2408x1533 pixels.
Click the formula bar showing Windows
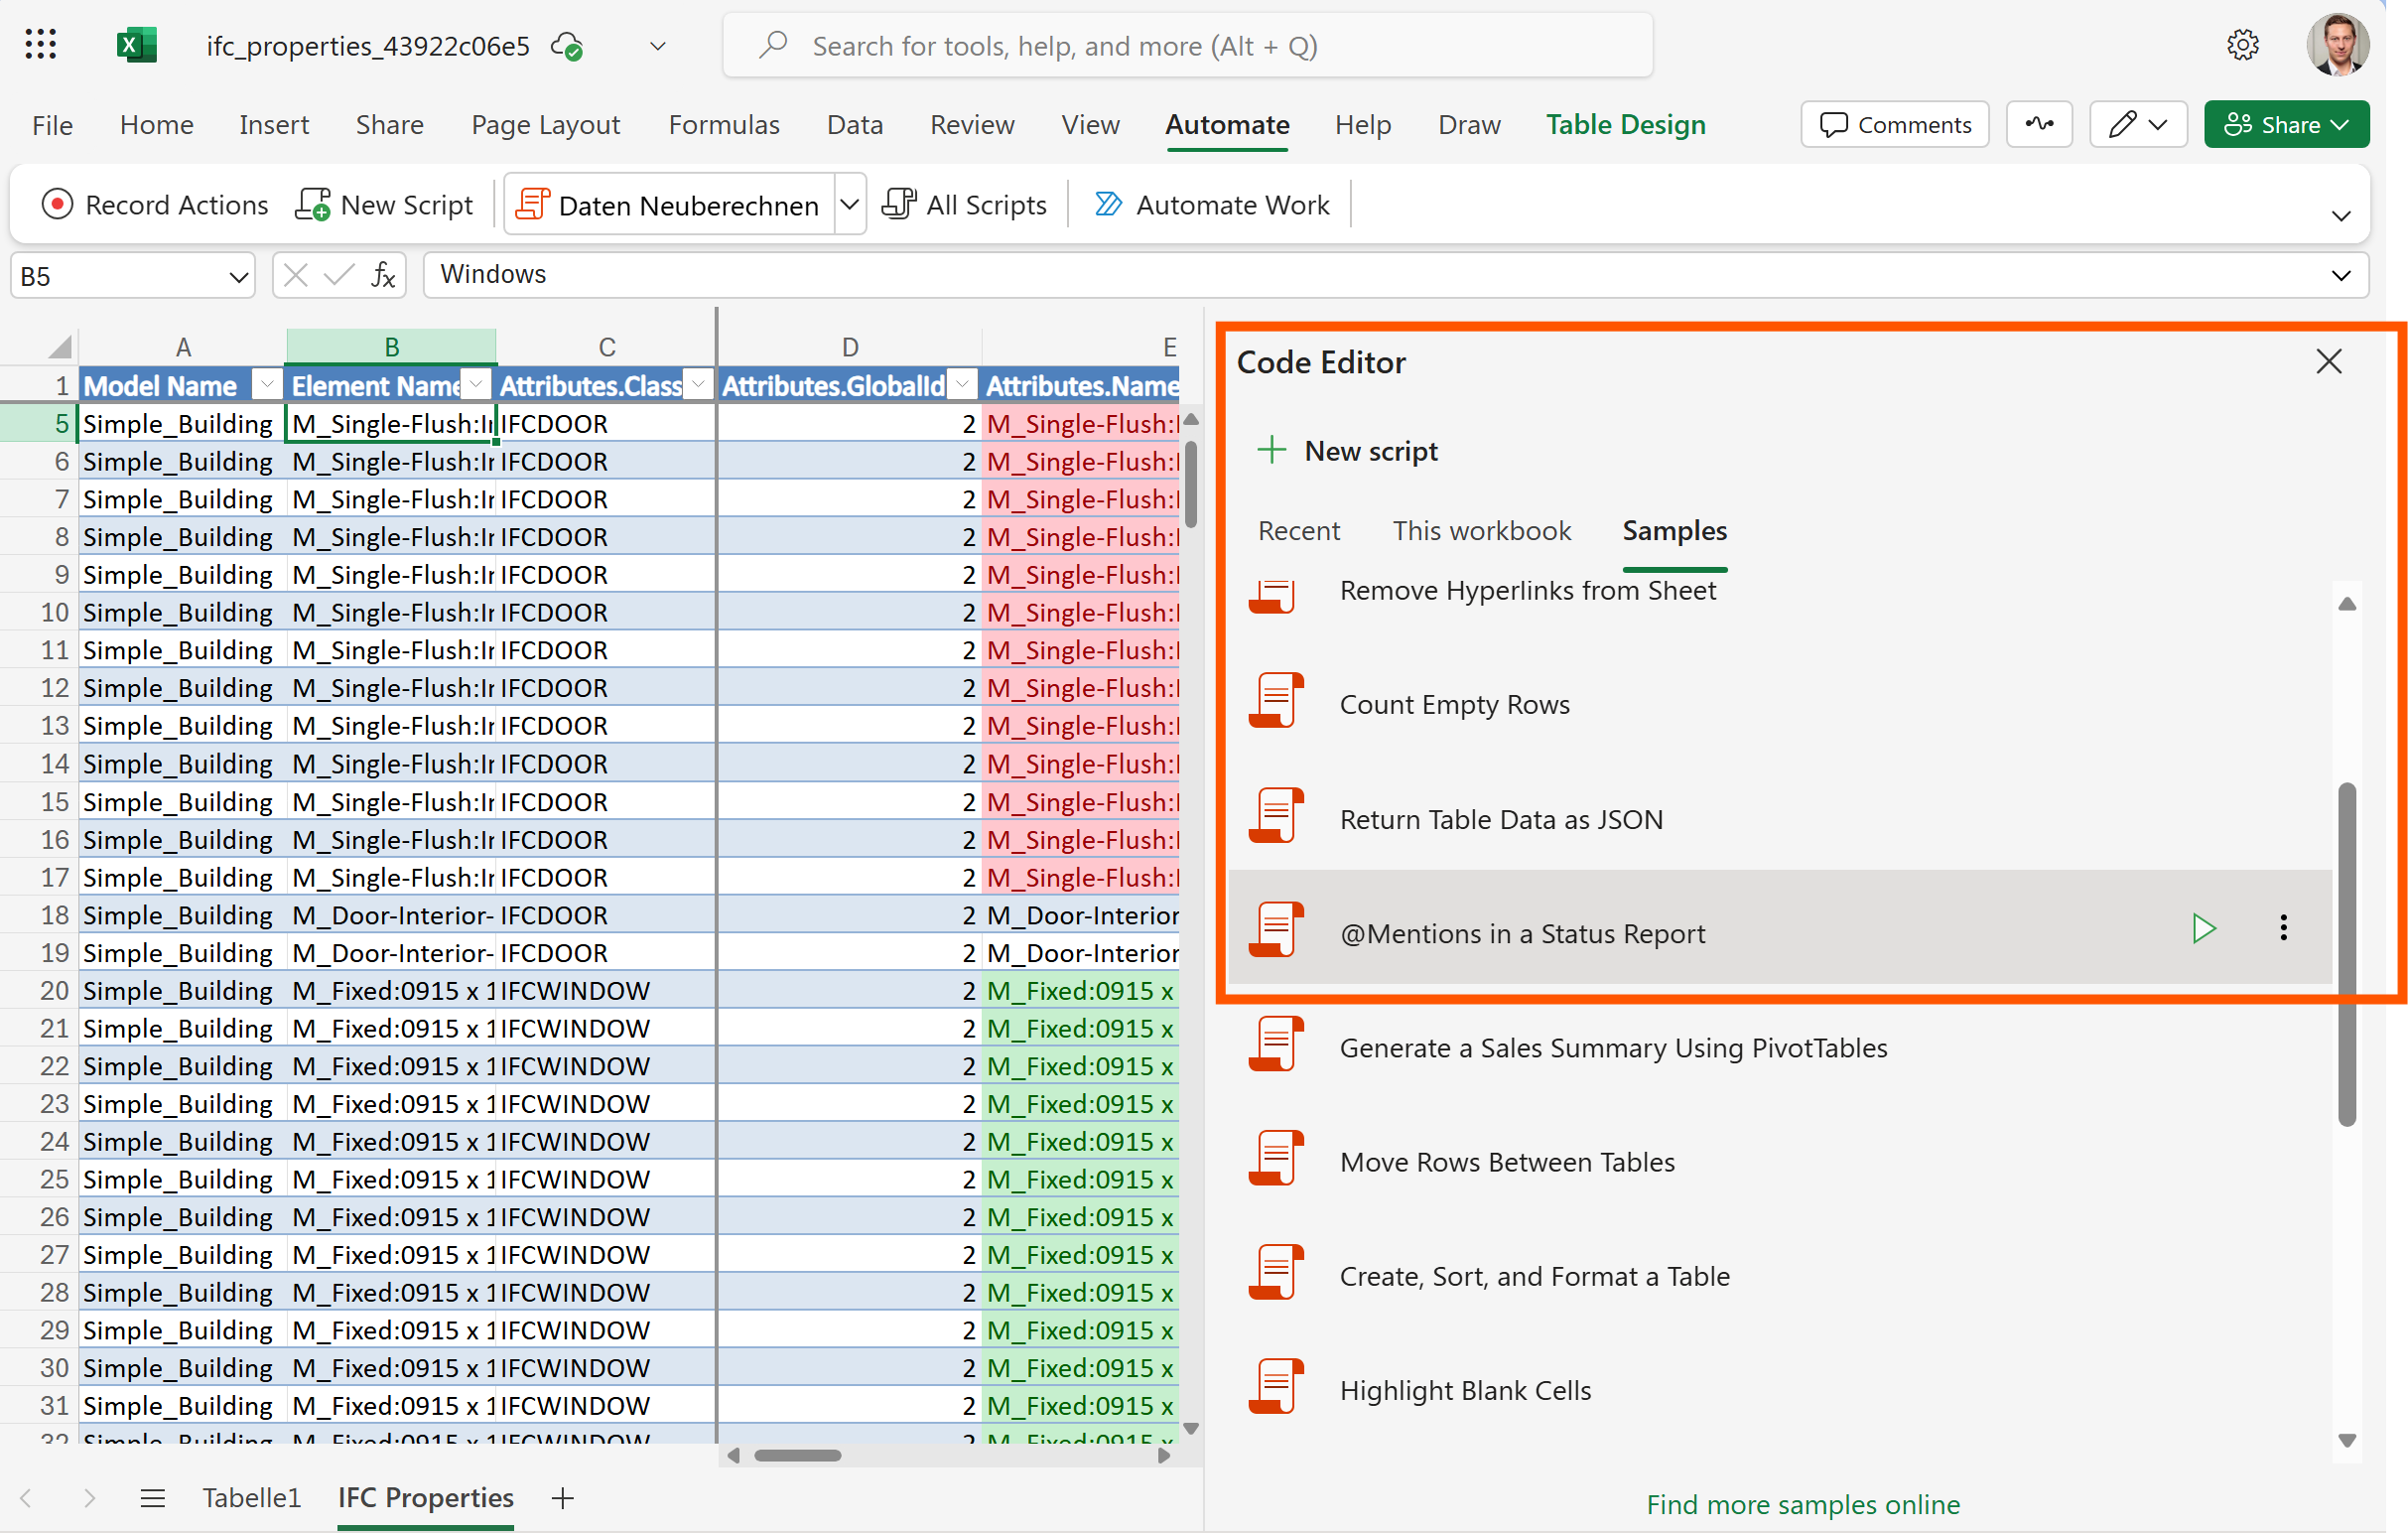pos(1395,275)
